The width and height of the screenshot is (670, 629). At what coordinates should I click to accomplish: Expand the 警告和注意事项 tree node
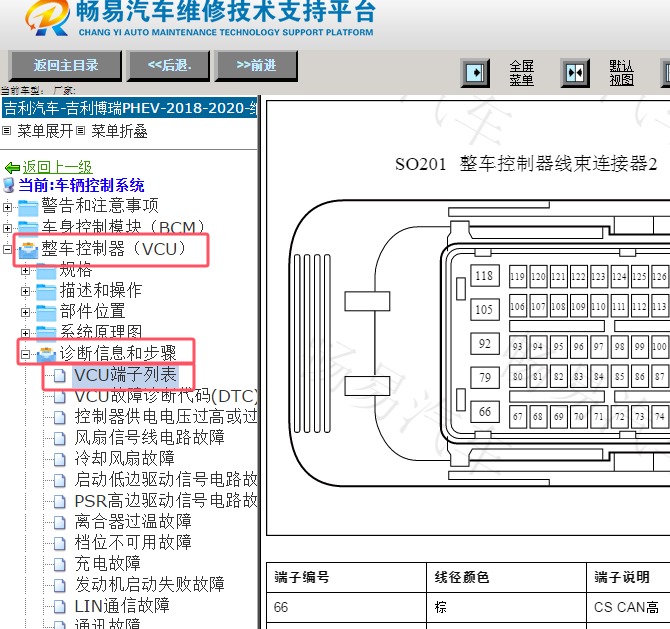7,207
